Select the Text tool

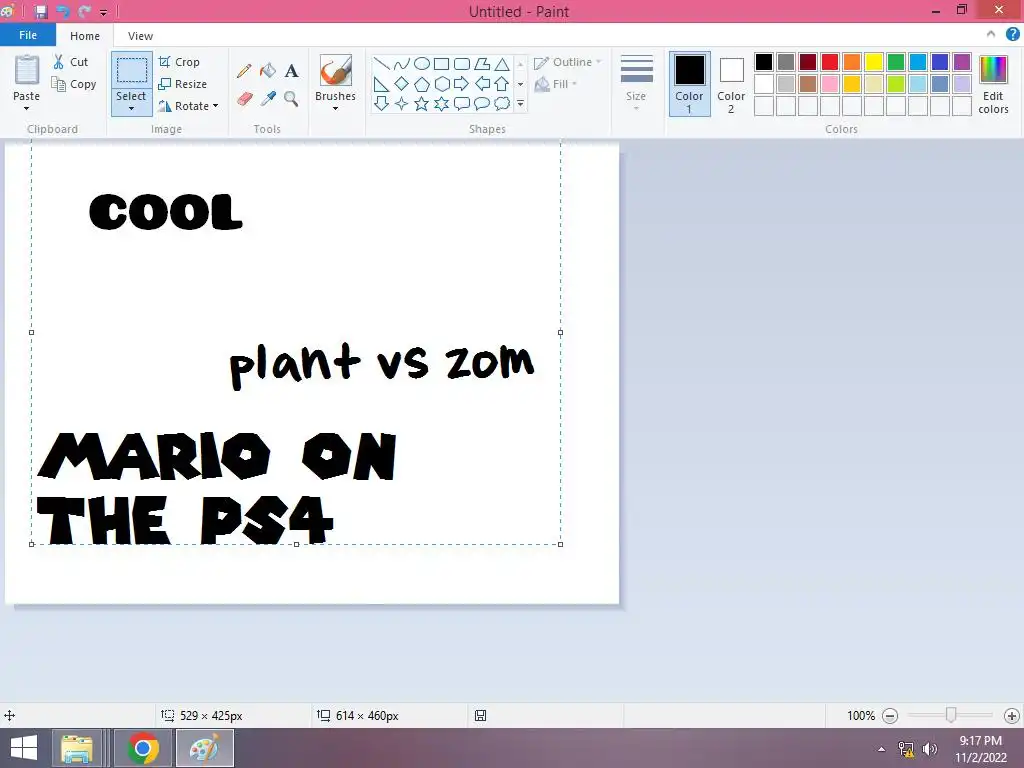[x=291, y=71]
